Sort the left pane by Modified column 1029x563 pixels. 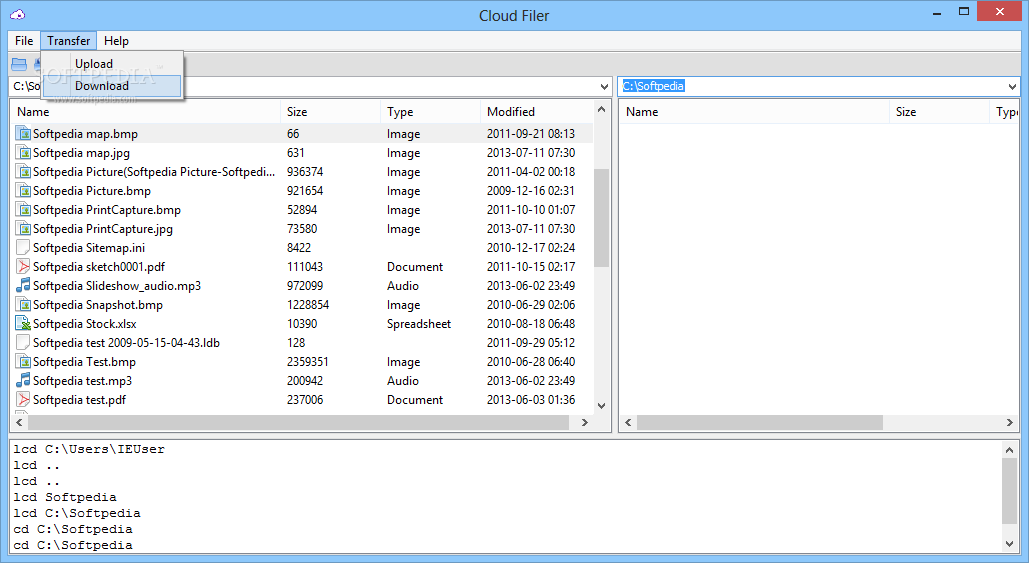537,112
